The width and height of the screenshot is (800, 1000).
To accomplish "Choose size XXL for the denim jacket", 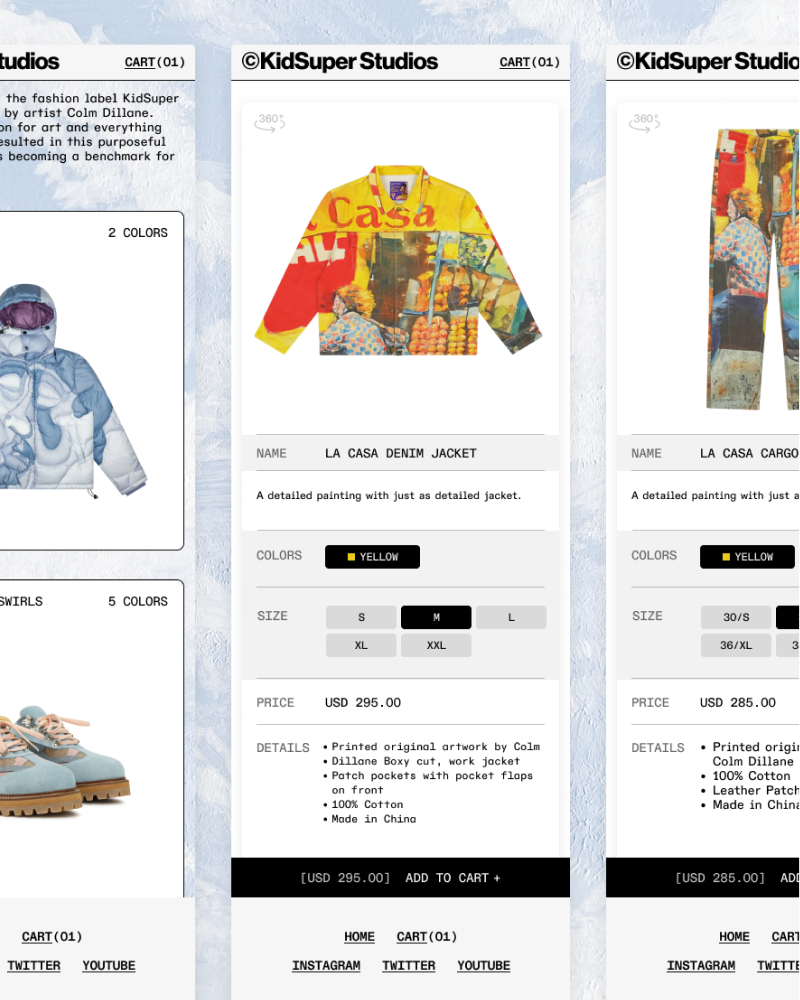I will pos(436,645).
